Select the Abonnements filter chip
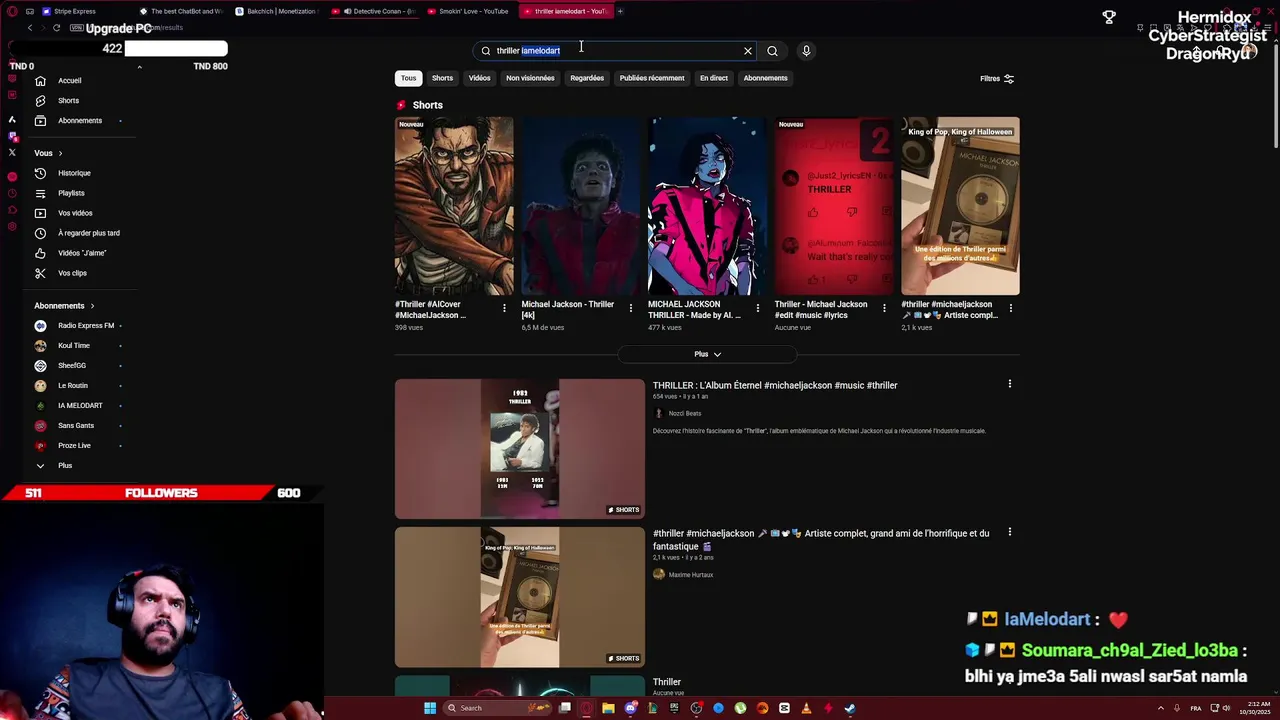The height and width of the screenshot is (720, 1280). 765,78
